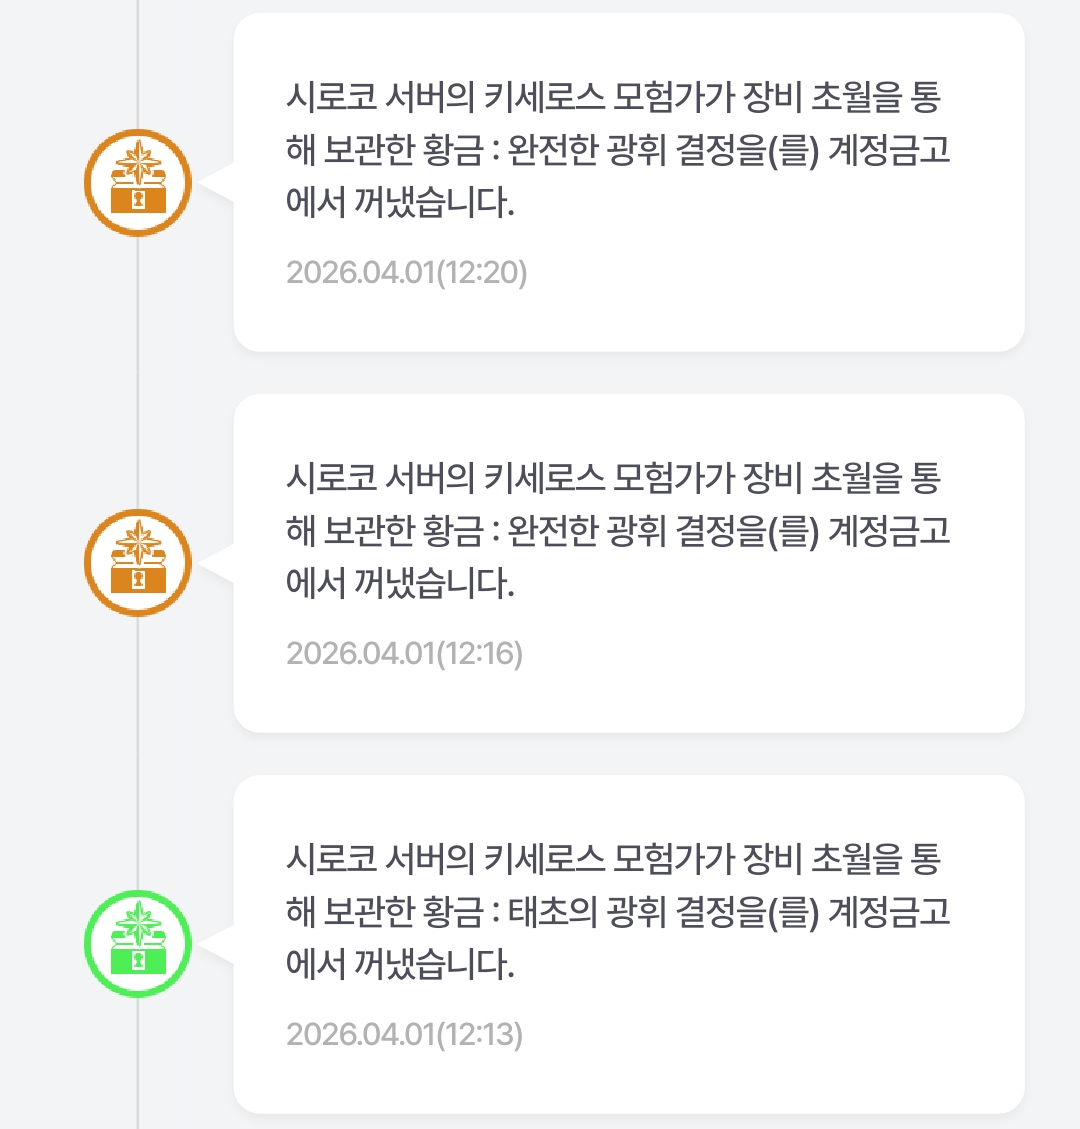Click the orange treasure chest icon for the 12:20 entry
The width and height of the screenshot is (1080, 1129).
click(x=138, y=183)
